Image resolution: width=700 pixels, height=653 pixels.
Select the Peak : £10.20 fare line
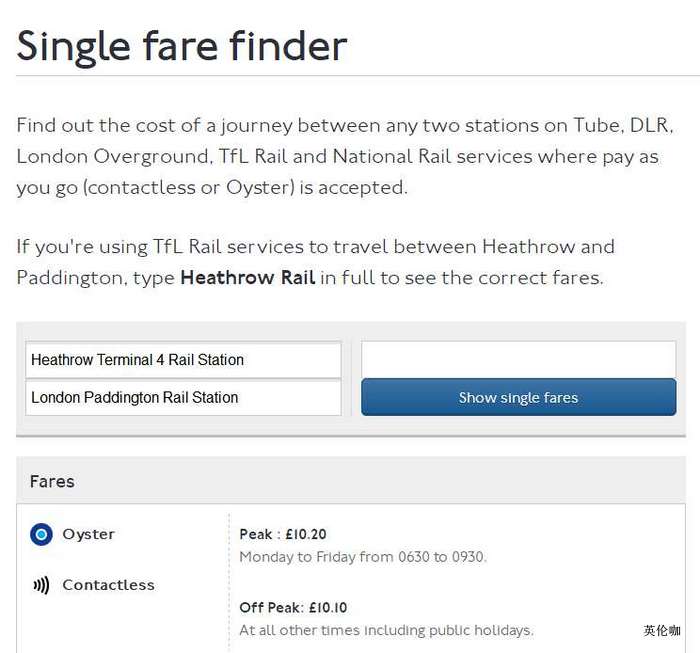[283, 535]
